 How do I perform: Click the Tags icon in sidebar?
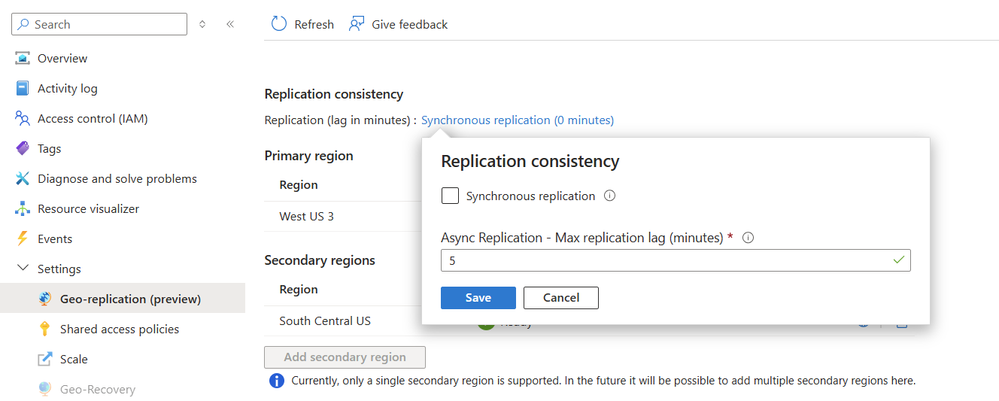(x=22, y=148)
